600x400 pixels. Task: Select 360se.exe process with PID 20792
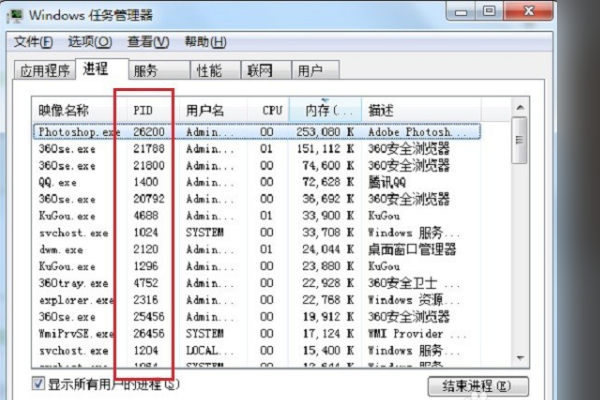pos(256,199)
